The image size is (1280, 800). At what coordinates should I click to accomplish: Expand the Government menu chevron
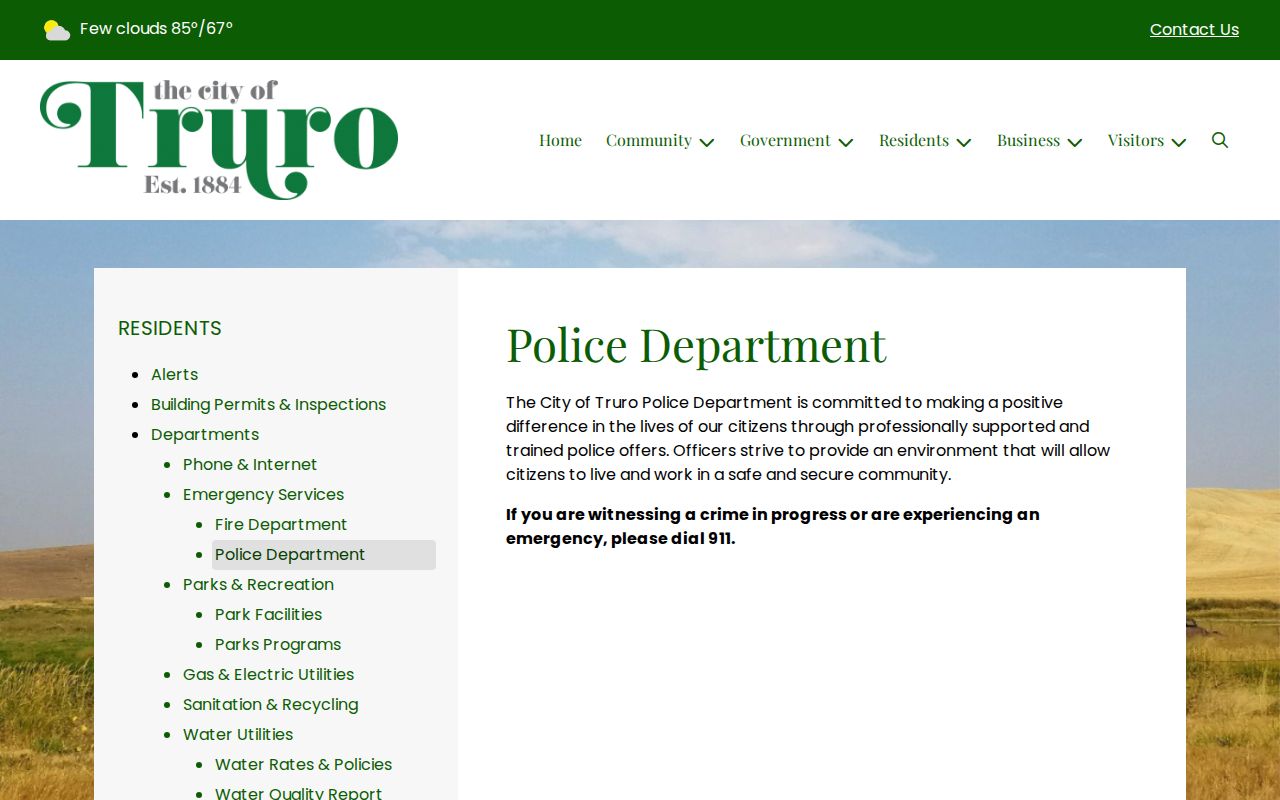click(846, 142)
